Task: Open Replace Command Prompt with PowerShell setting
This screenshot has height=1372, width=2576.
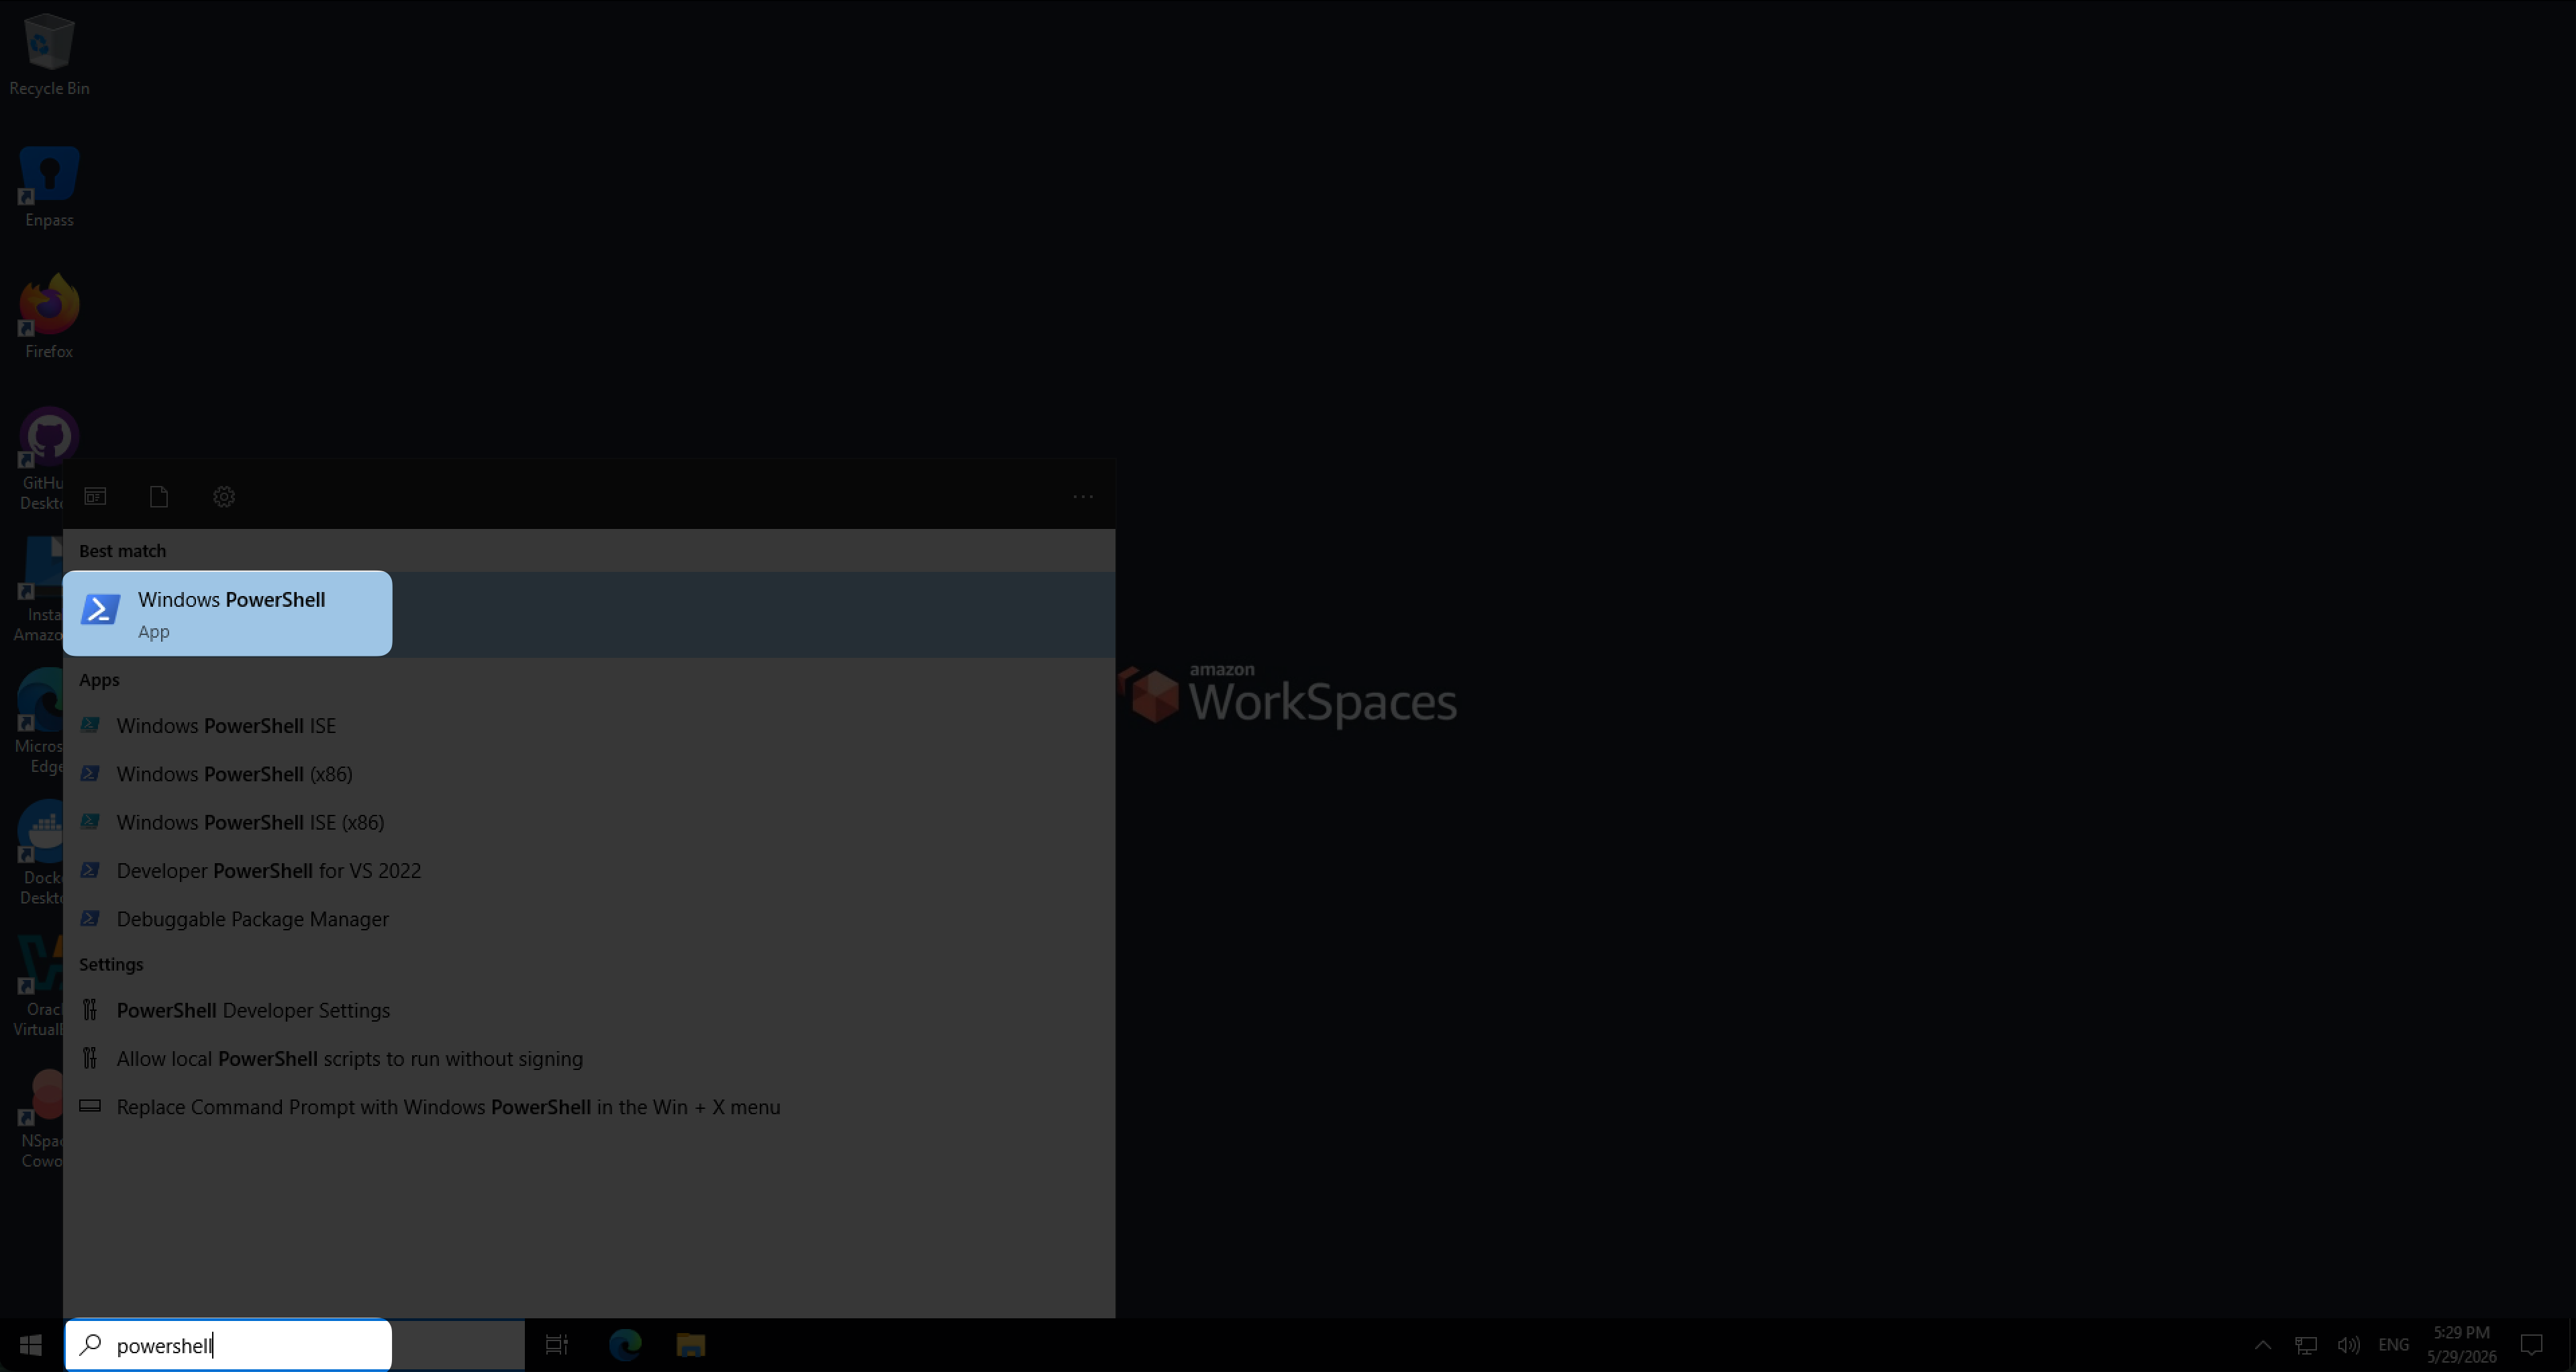Action: click(589, 1107)
